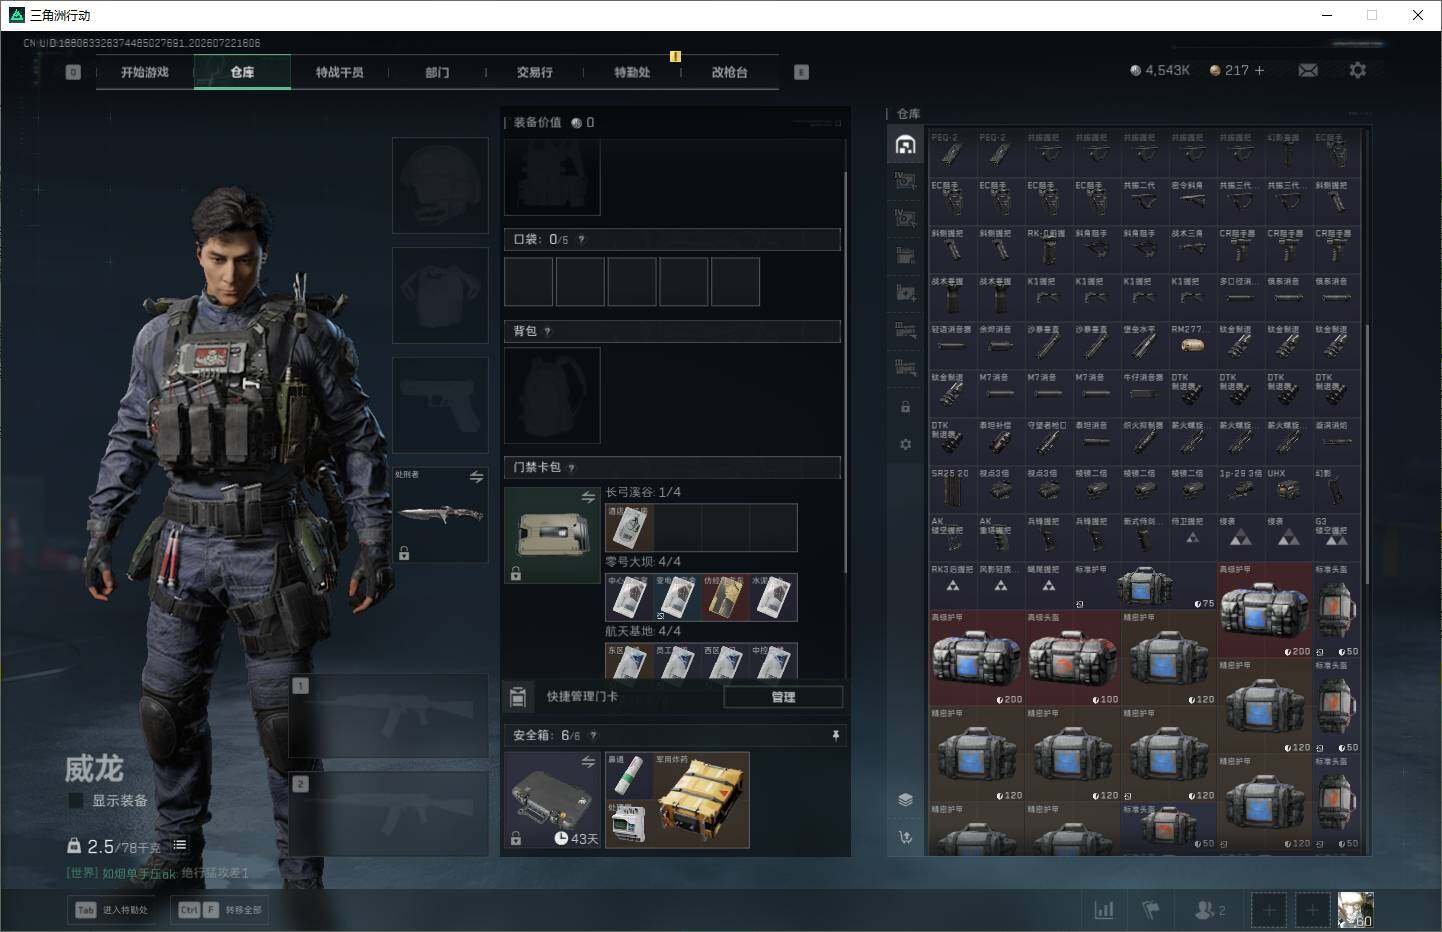This screenshot has height=932, width=1442.
Task: Click the stack layers icon in warehouse sidebar
Action: click(905, 799)
